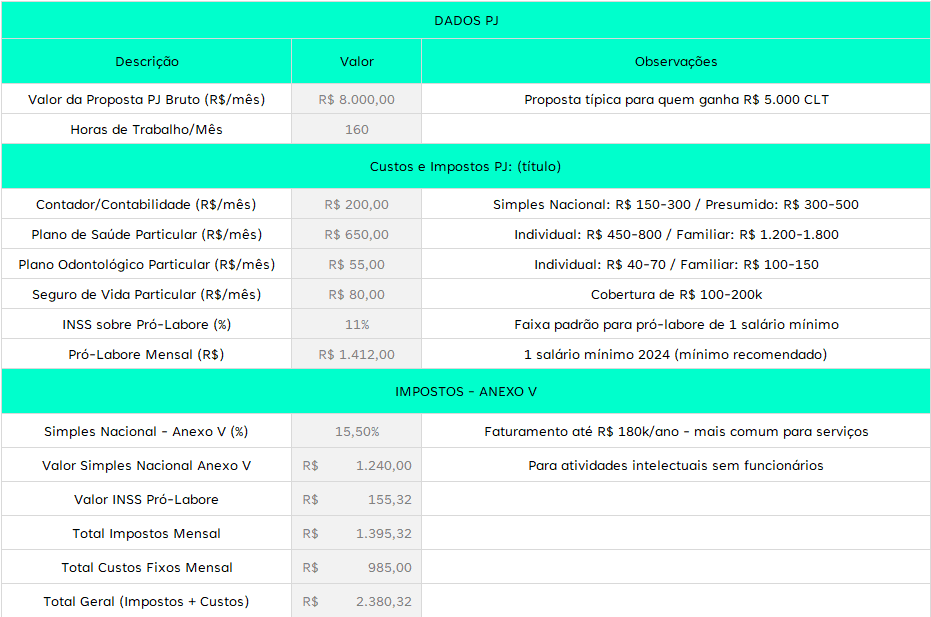Screen dimensions: 931x617
Task: Select the health plan value R$ 650,00
Action: 356,234
